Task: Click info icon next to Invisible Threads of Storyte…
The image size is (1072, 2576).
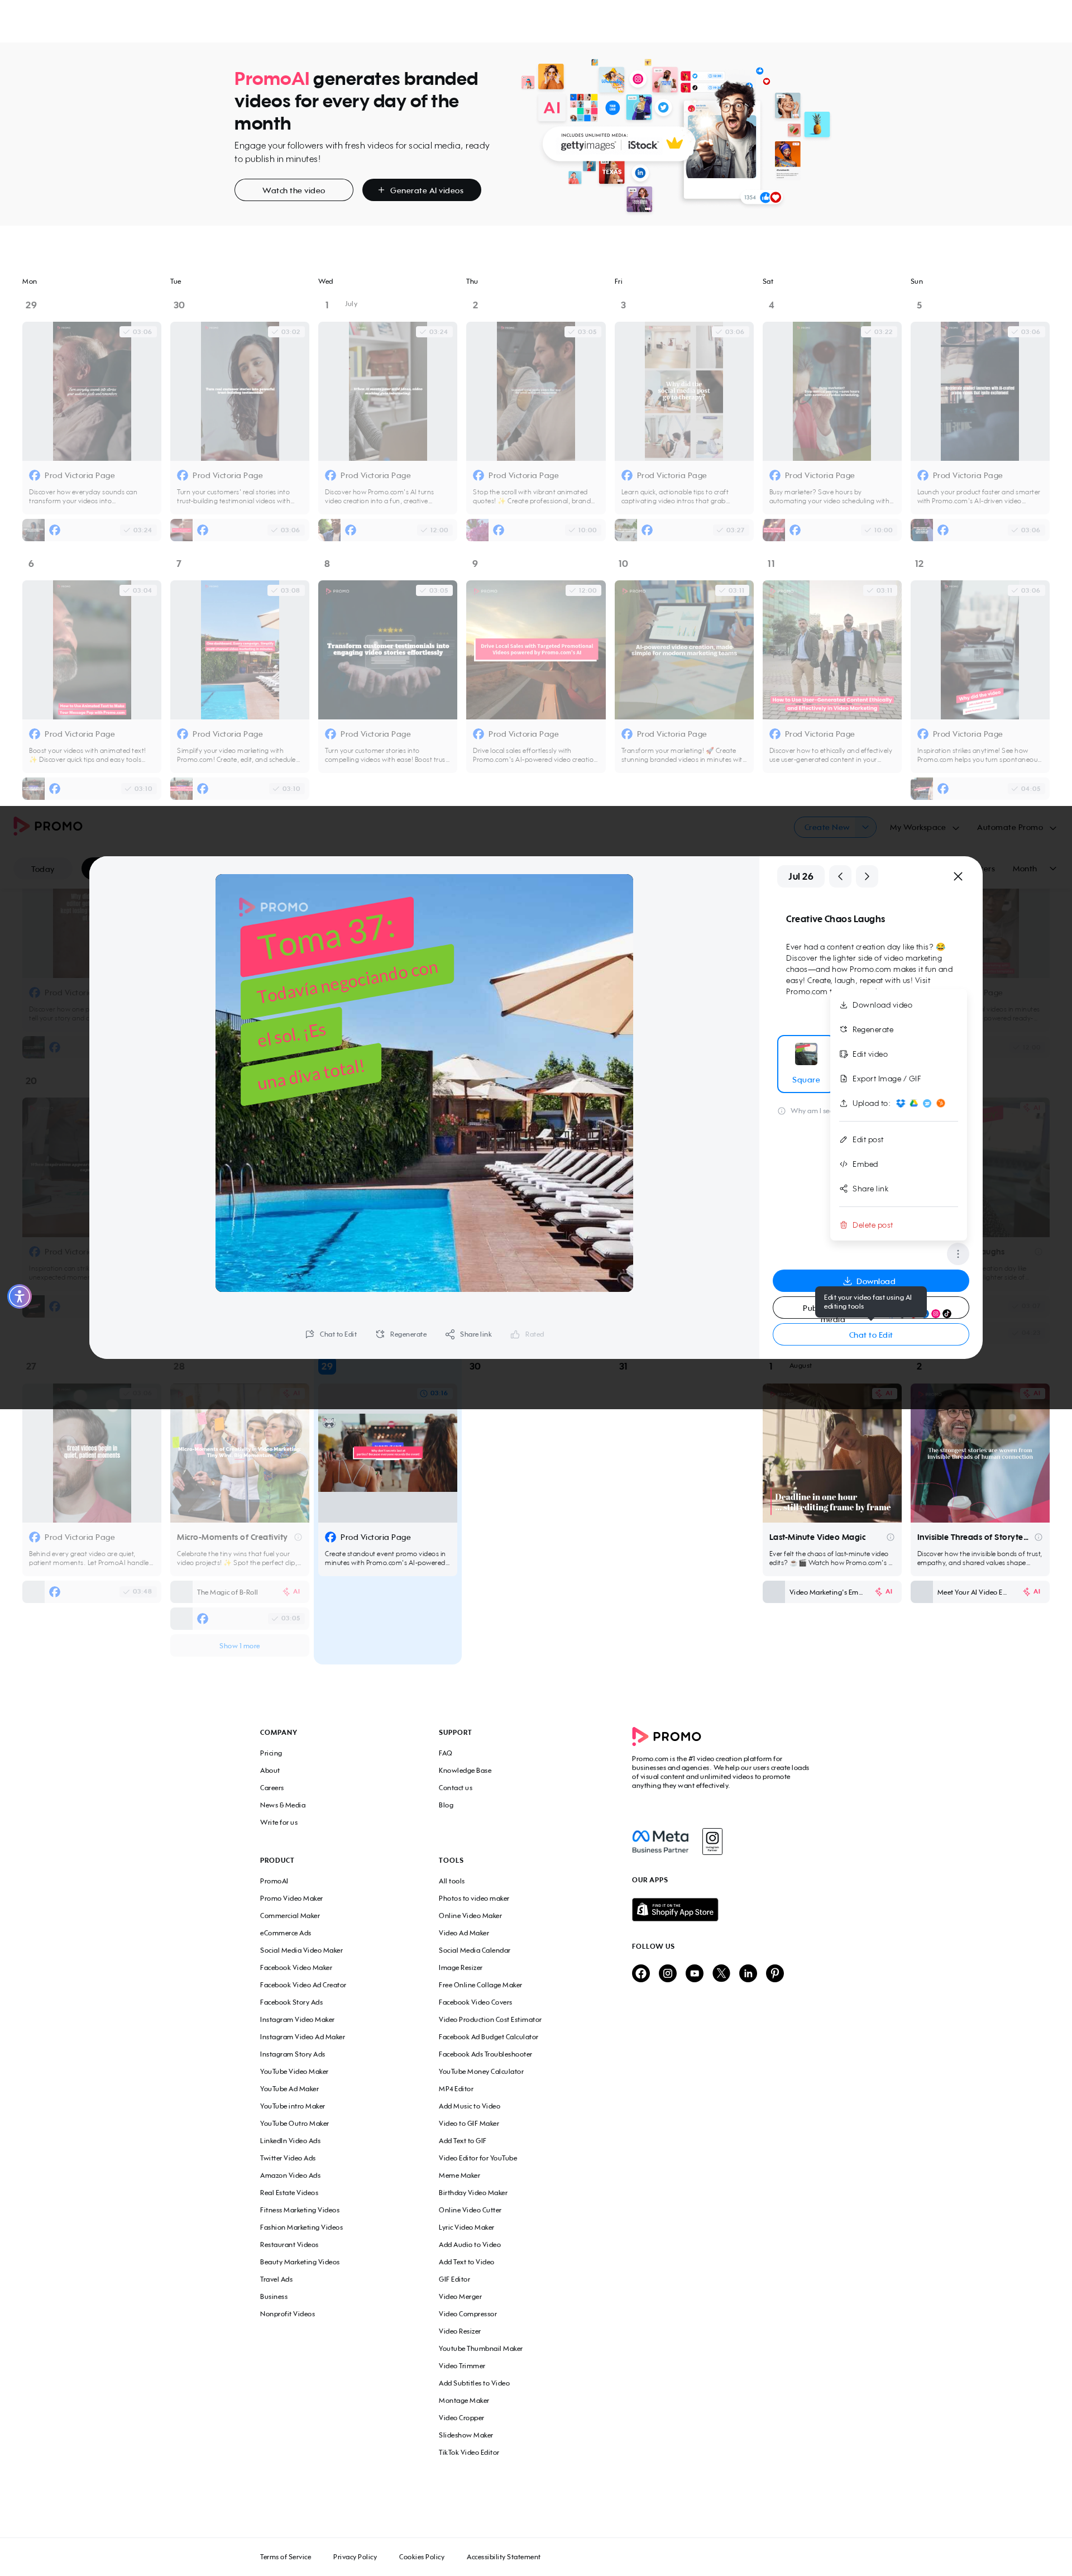Action: click(1038, 1537)
